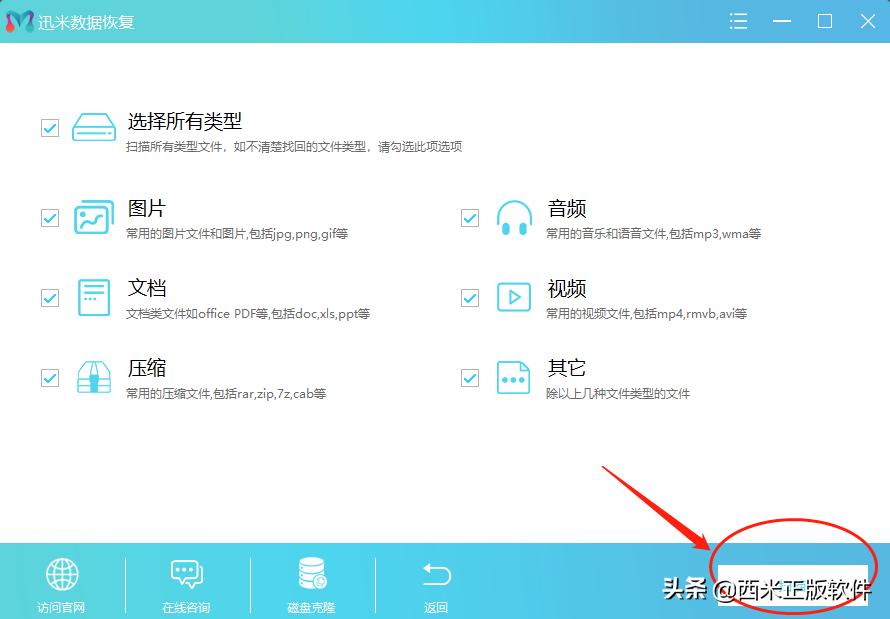Click the 压缩 archive stack icon
The height and width of the screenshot is (619, 890).
(x=93, y=377)
